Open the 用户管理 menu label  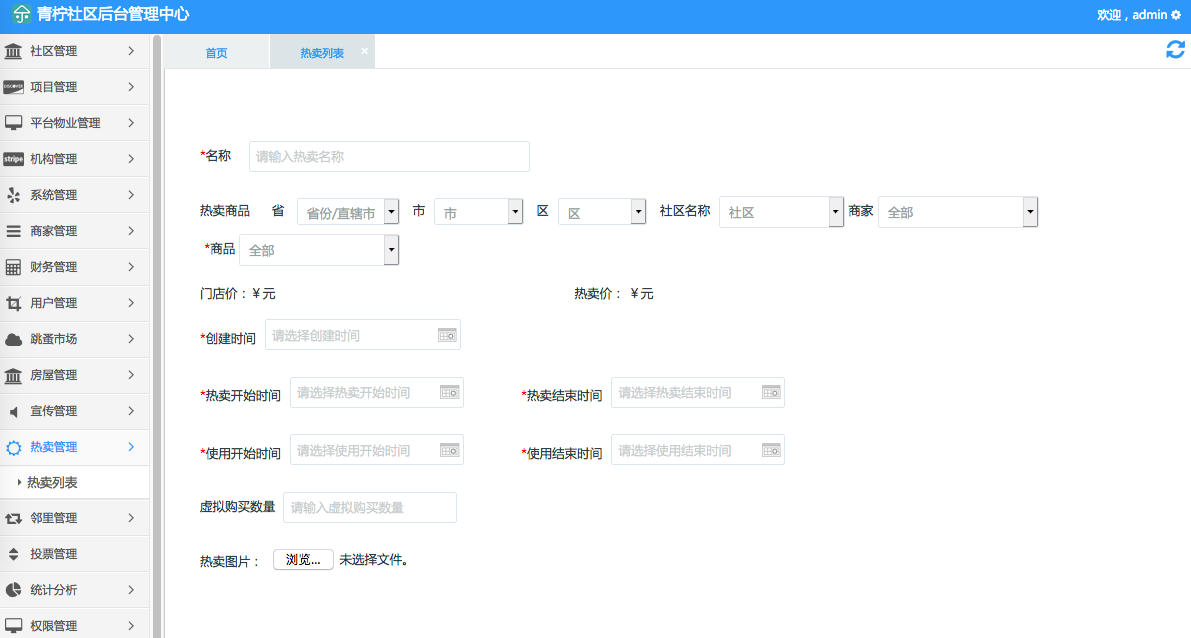pyautogui.click(x=54, y=303)
